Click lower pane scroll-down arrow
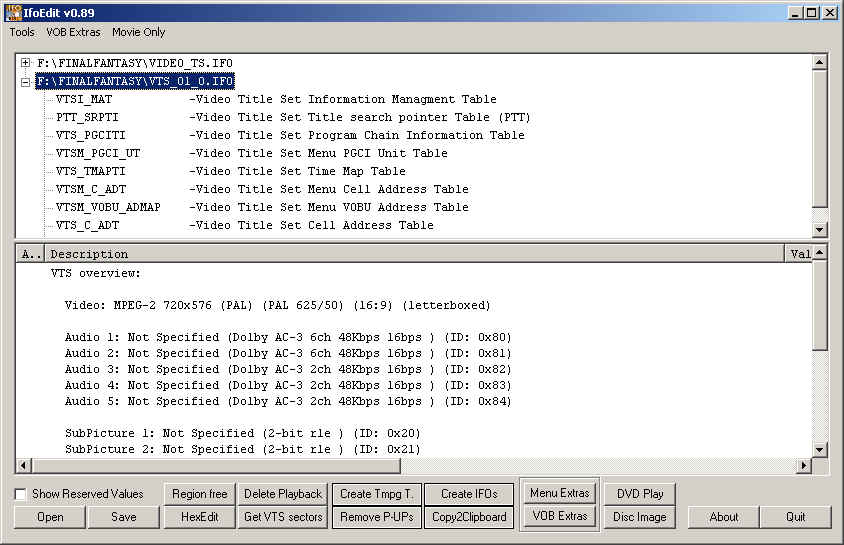The height and width of the screenshot is (545, 844). (x=819, y=450)
